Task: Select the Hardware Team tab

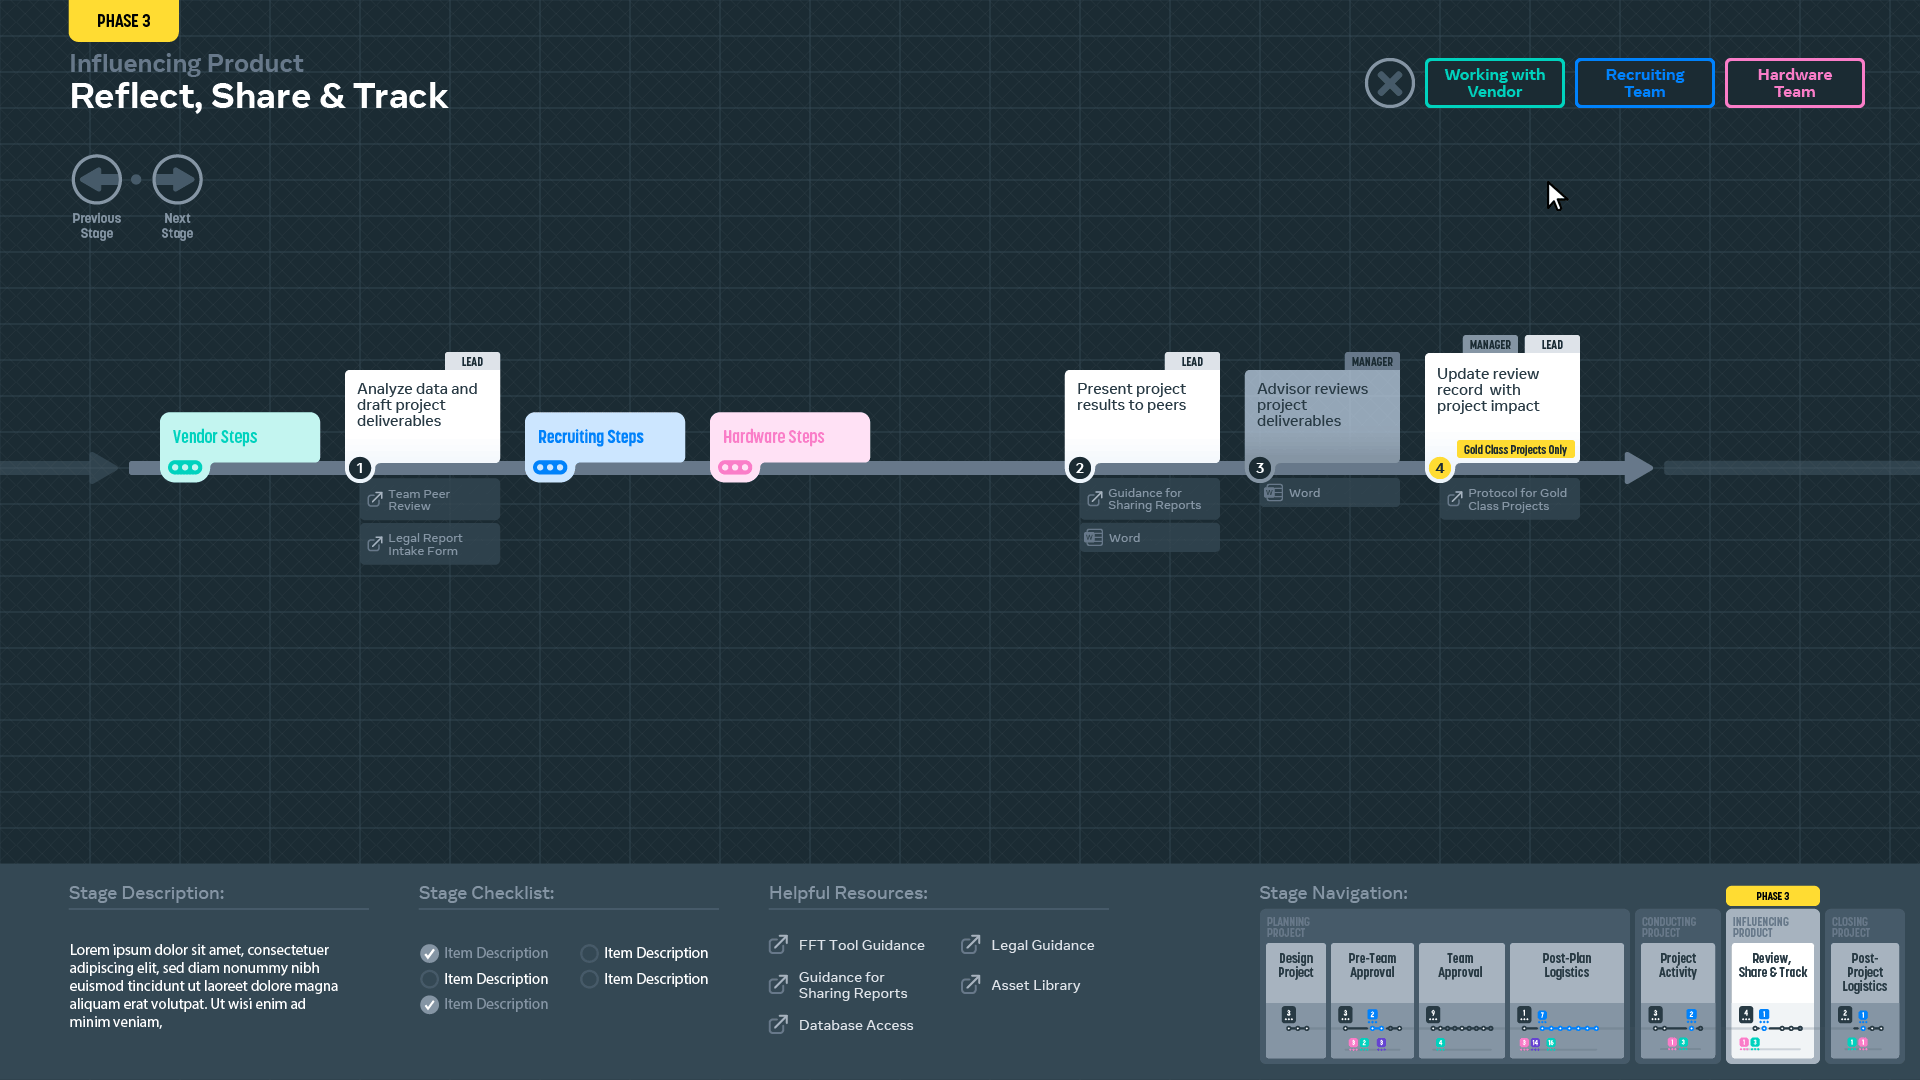Action: 1794,83
